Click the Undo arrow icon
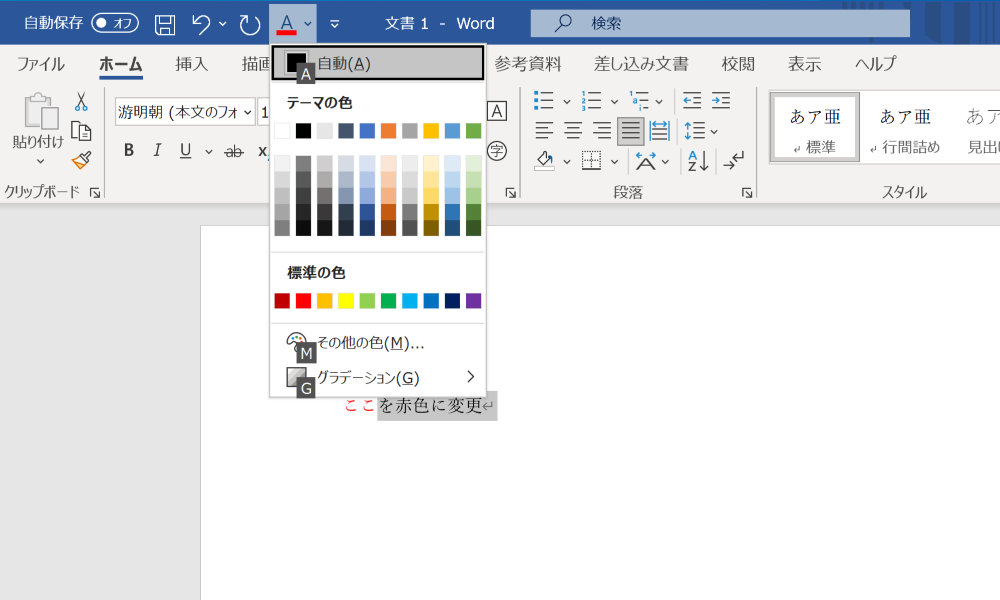The image size is (1000, 600). [201, 24]
